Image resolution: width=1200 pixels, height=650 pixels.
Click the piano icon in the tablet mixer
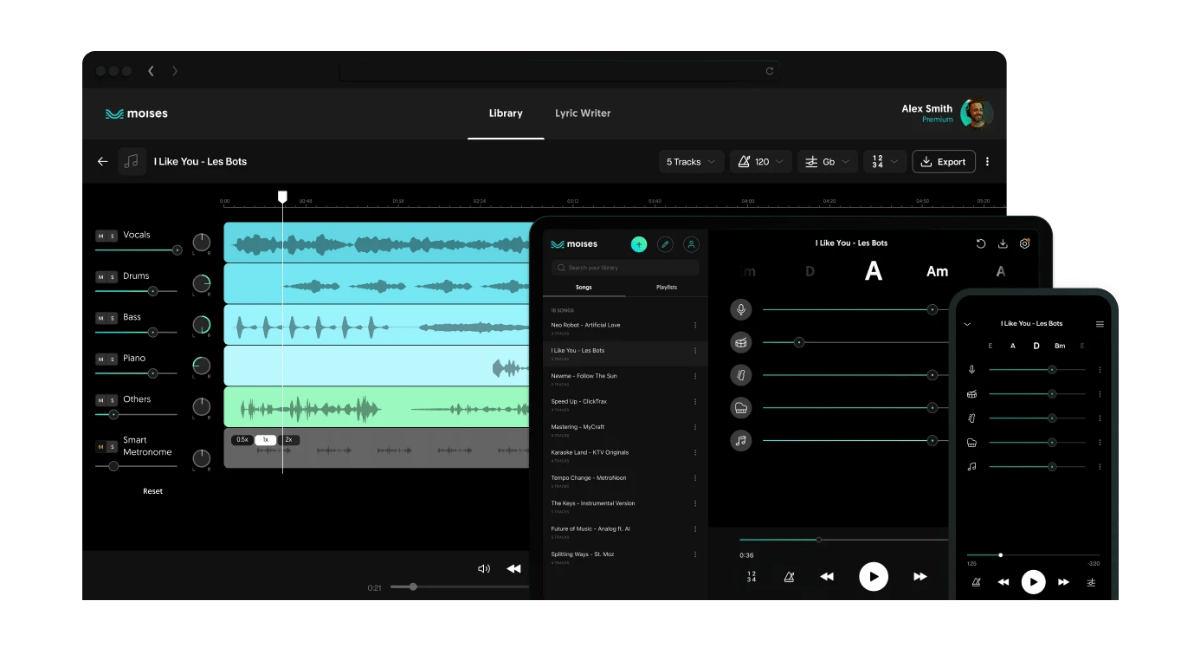740,407
